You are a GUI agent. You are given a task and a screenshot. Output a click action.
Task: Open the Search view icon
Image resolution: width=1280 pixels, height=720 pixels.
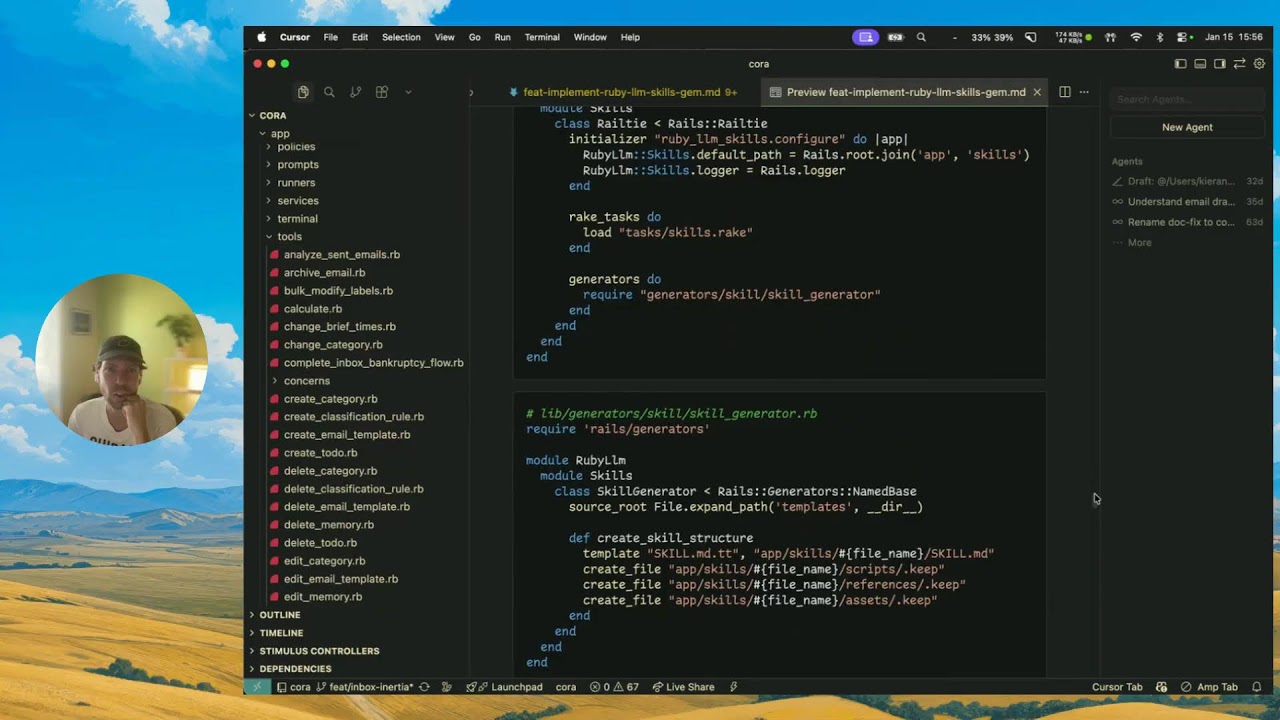coord(329,92)
